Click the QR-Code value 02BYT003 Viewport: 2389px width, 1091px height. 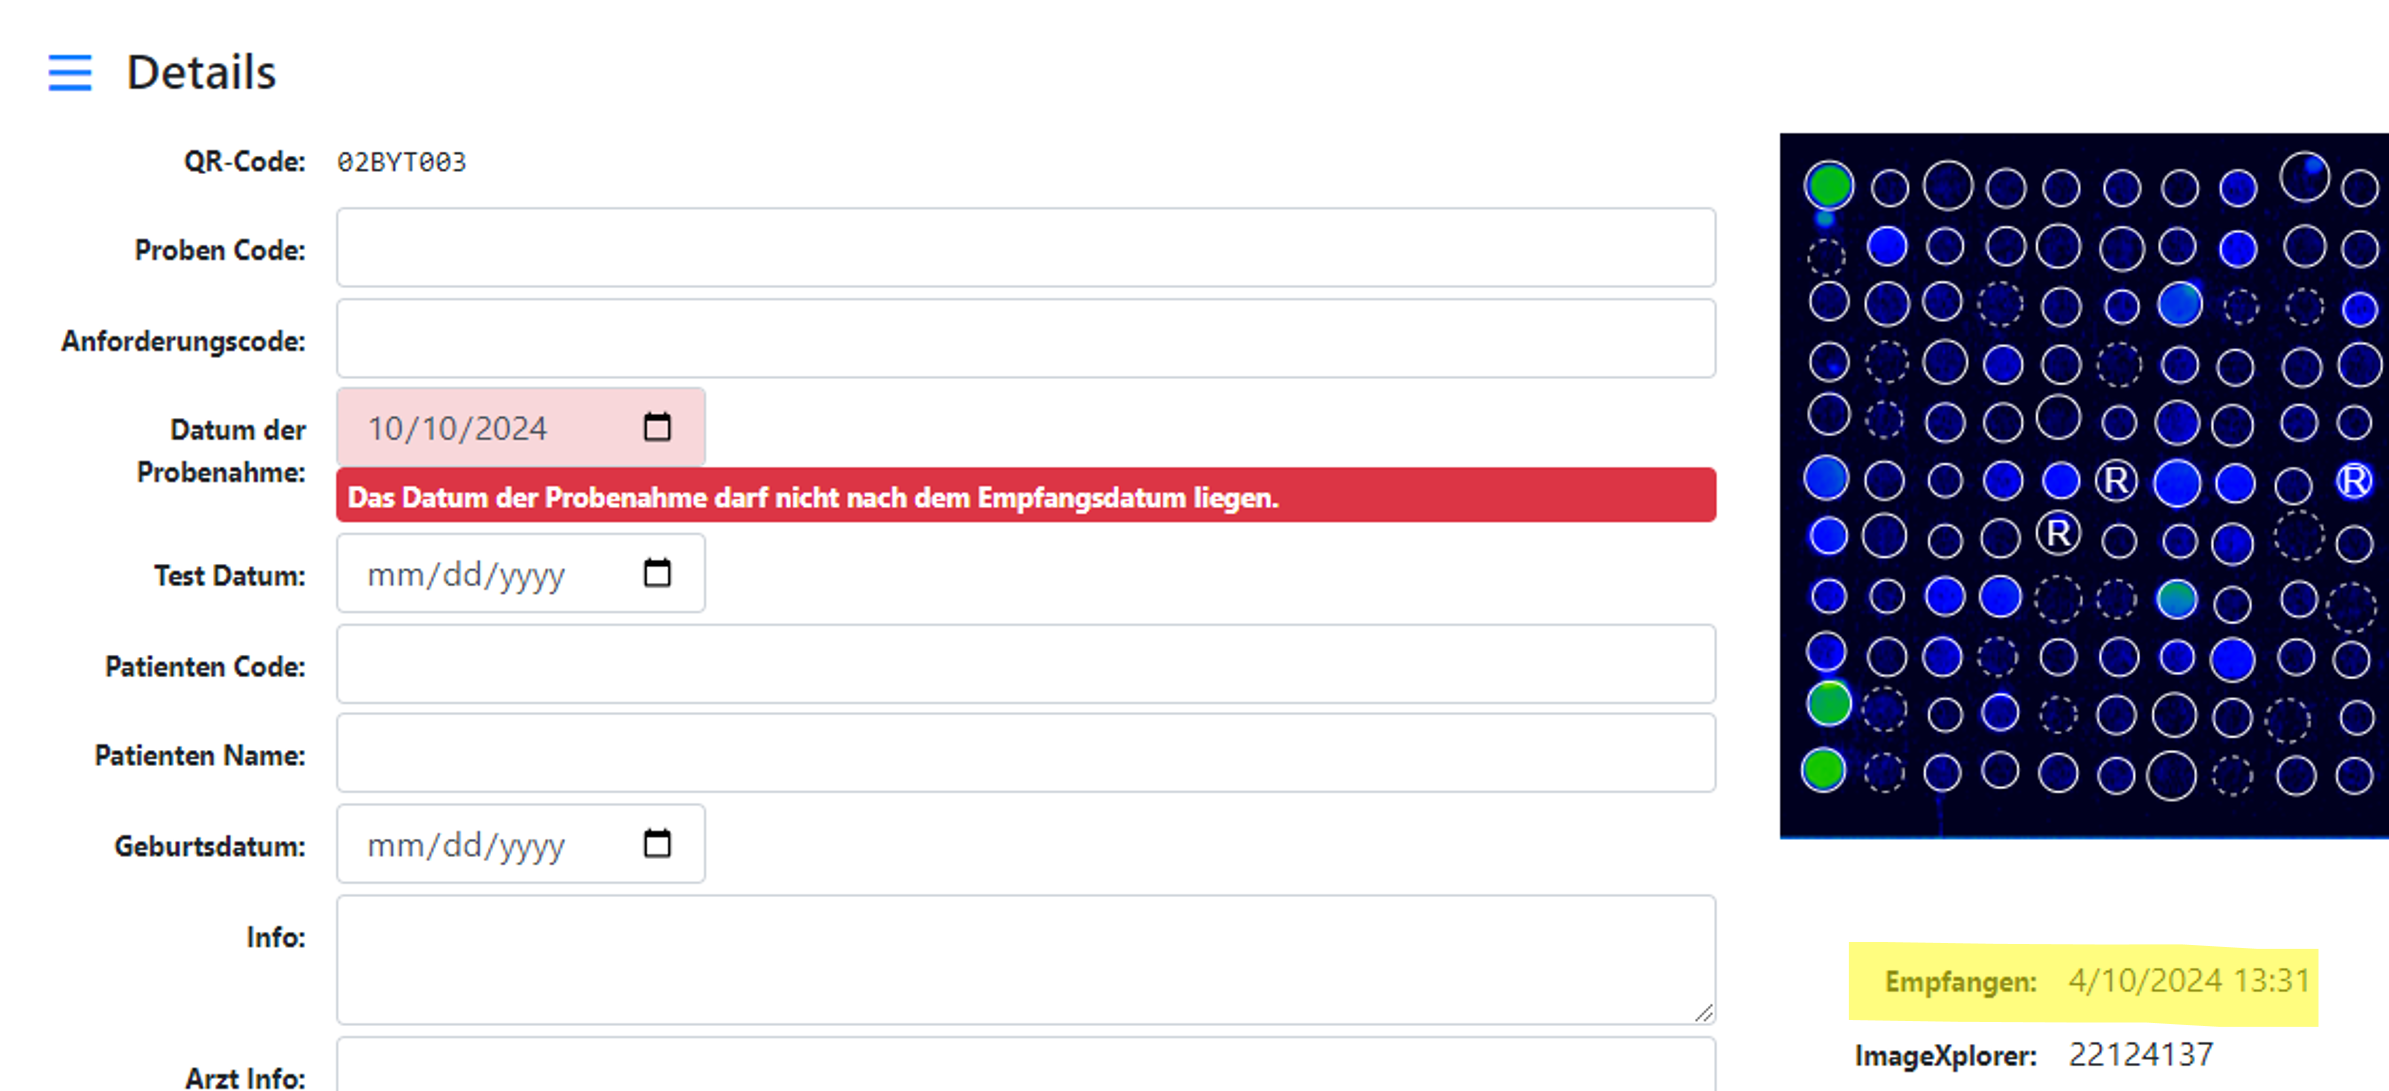pyautogui.click(x=401, y=162)
